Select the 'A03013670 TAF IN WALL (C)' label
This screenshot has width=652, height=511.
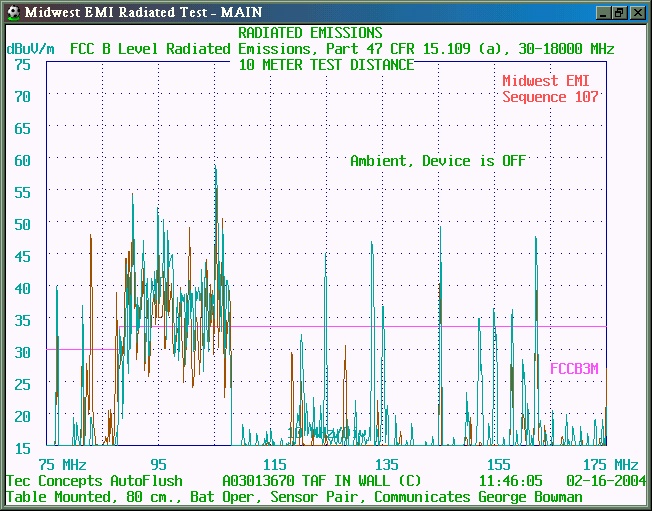(x=321, y=481)
